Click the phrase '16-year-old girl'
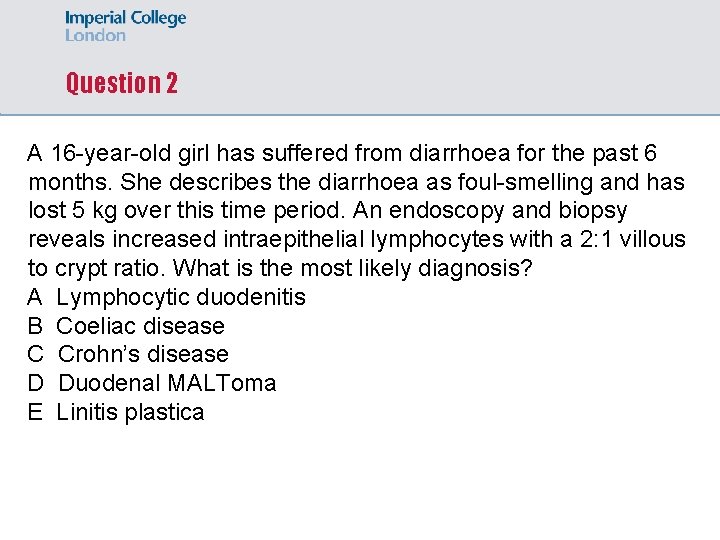 pos(130,154)
